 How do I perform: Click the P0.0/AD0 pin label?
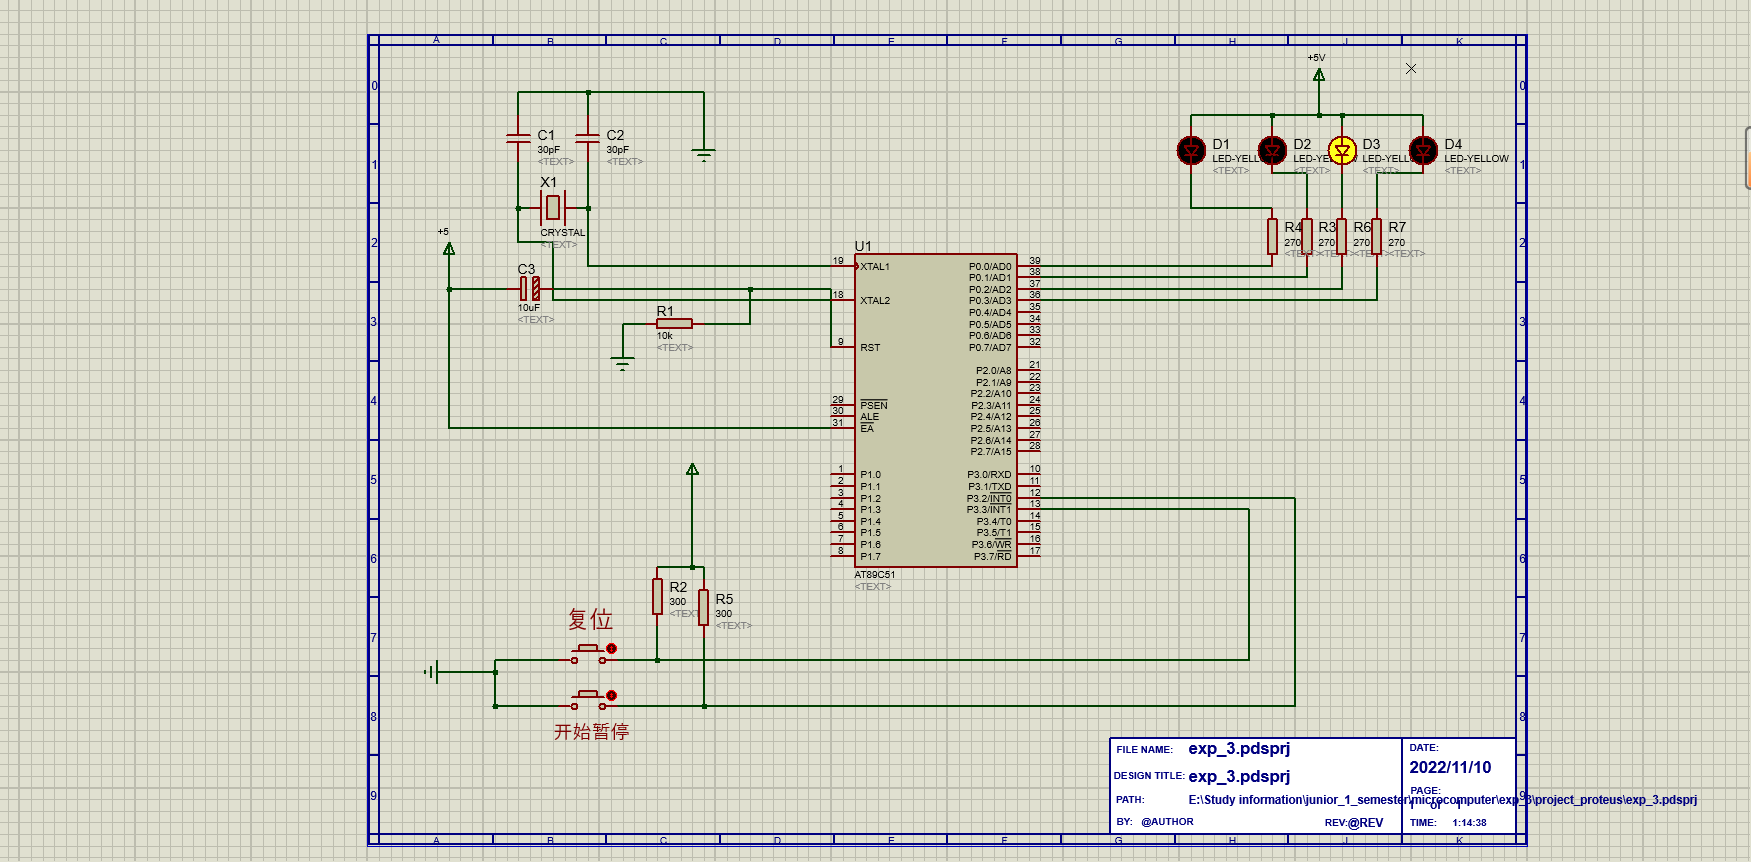990,267
